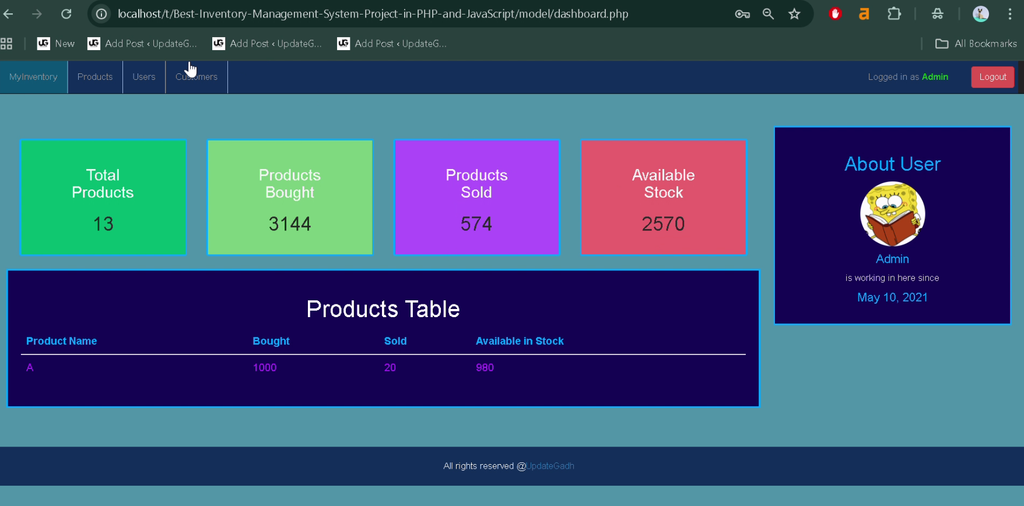Screen dimensions: 1024x506
Task: Select the Products Sold card
Action: coord(477,197)
